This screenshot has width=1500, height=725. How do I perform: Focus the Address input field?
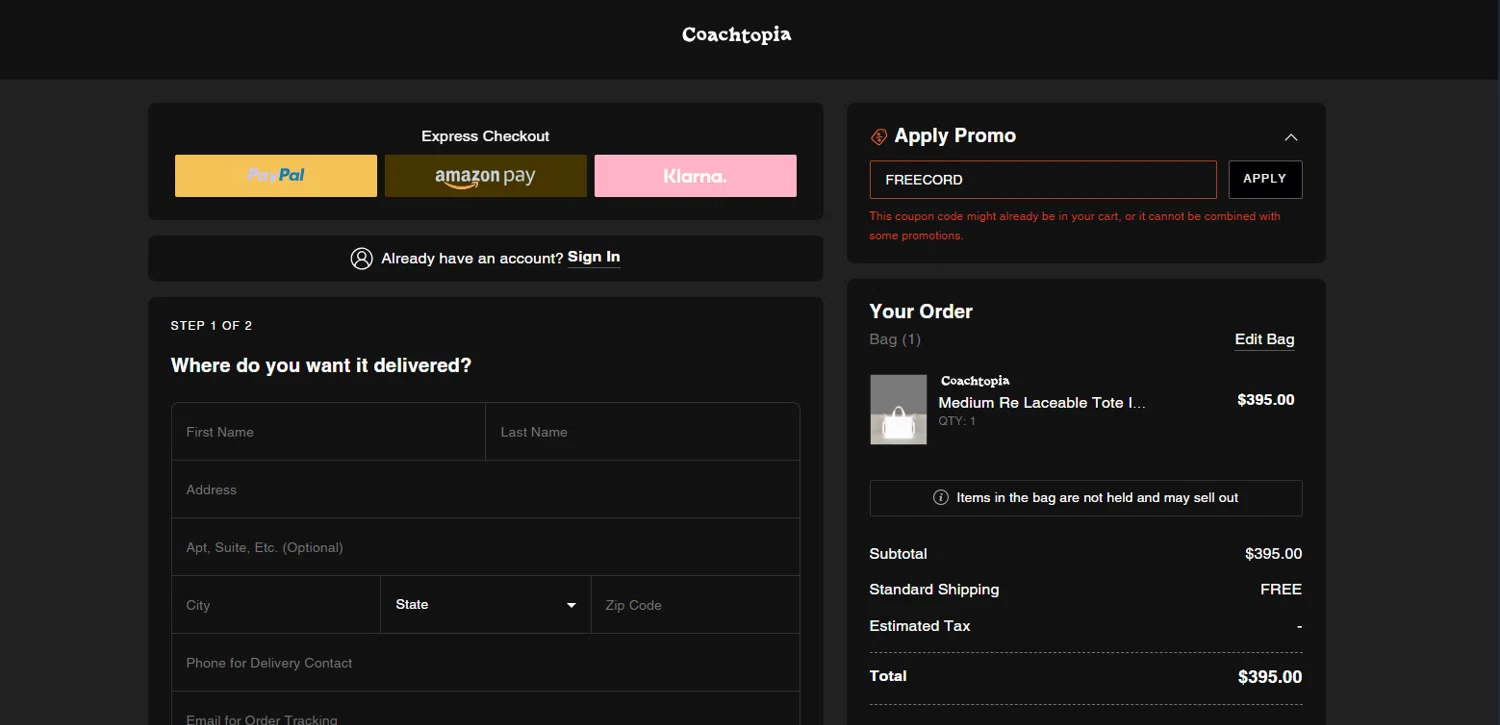pyautogui.click(x=485, y=490)
